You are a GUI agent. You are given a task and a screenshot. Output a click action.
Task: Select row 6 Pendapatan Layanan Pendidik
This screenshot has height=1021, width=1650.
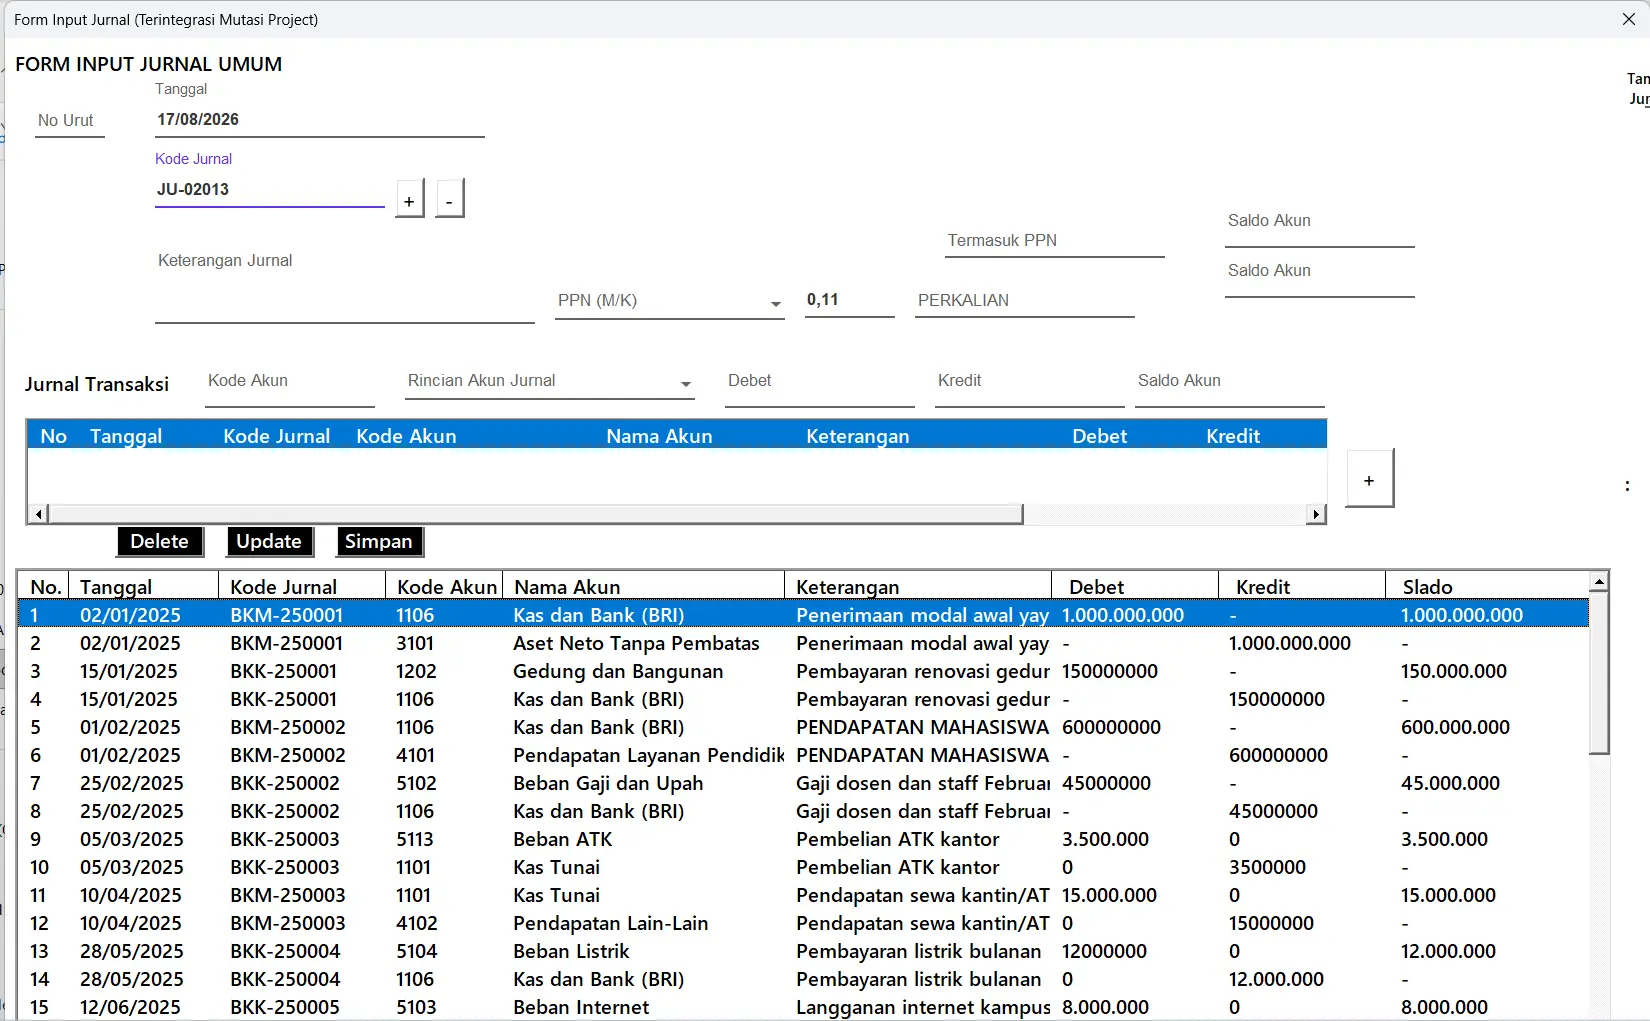point(803,755)
